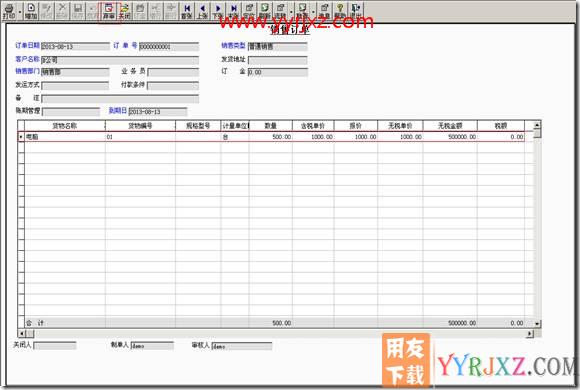Click the horizontal scrollbar left arrow
Image resolution: width=580 pixels, height=390 pixels.
pos(21,334)
